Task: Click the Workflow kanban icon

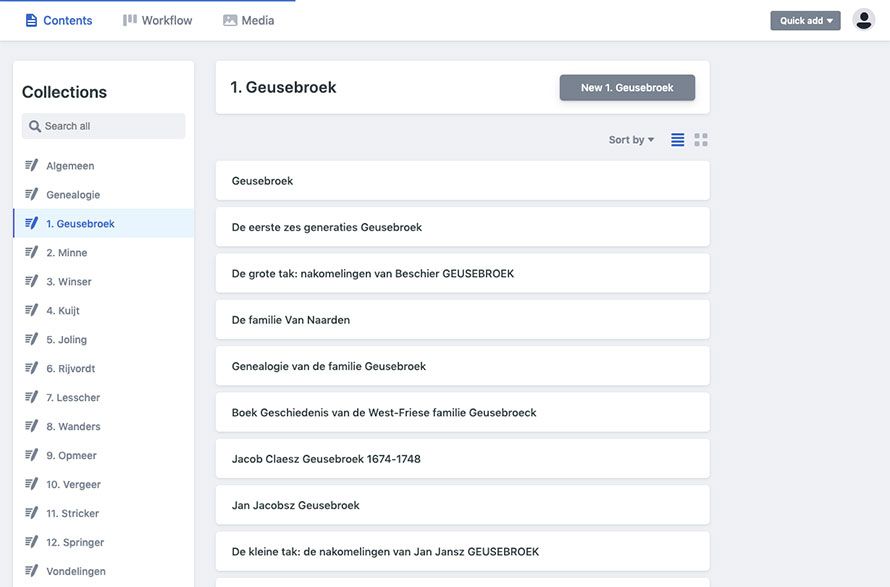Action: [130, 20]
